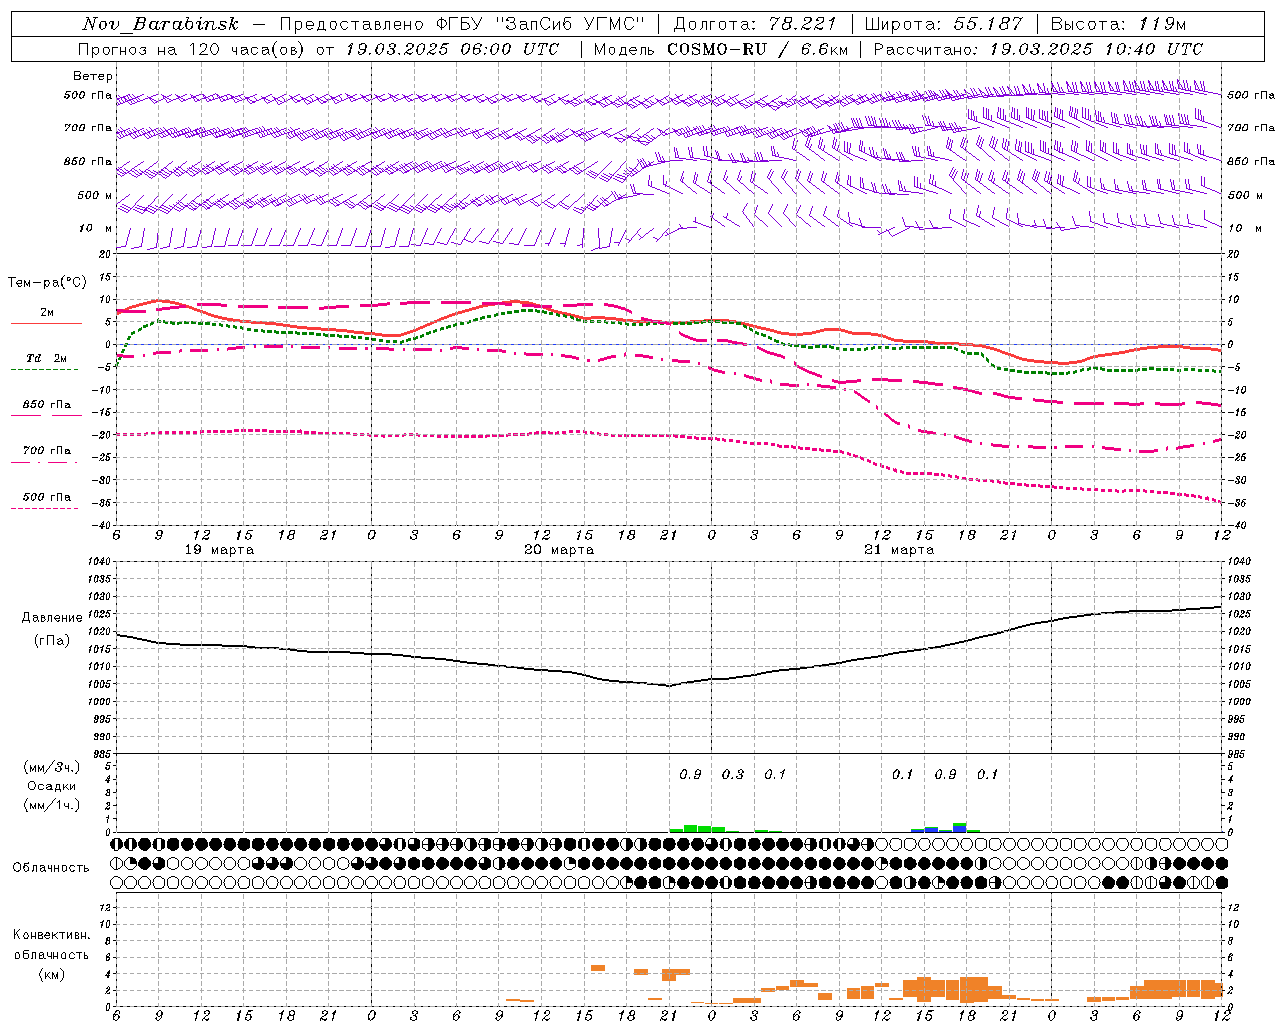Click the 'Долгота: 78.221' longitude value
This screenshot has height=1024, width=1280.
[x=755, y=24]
